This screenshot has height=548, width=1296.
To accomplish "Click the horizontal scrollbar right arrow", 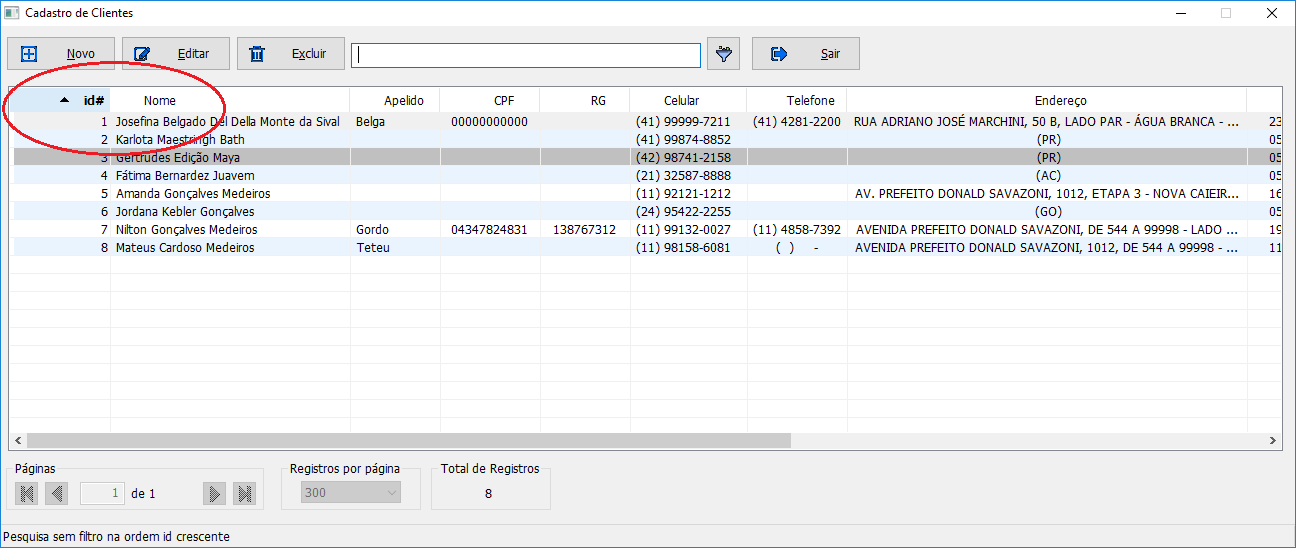I will (x=1273, y=440).
